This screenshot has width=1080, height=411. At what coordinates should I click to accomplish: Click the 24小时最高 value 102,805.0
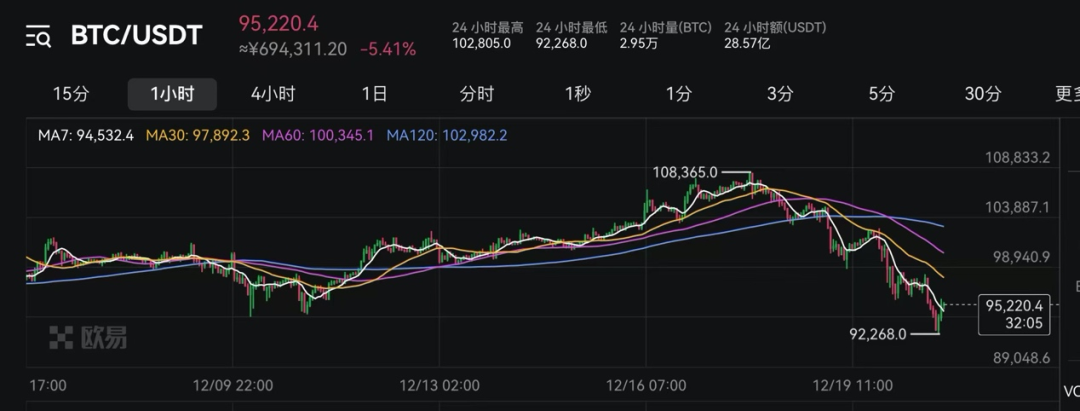click(481, 43)
